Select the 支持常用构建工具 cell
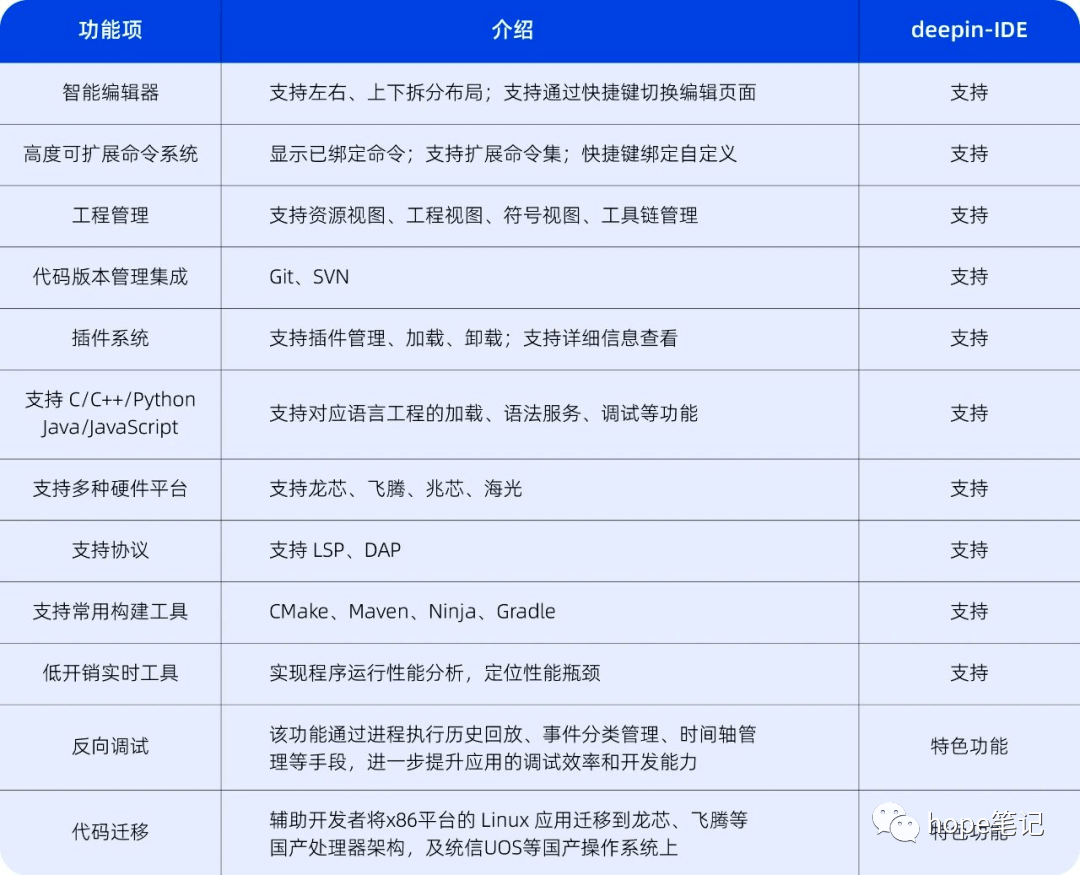Screen dimensions: 1080x875 (x=110, y=612)
